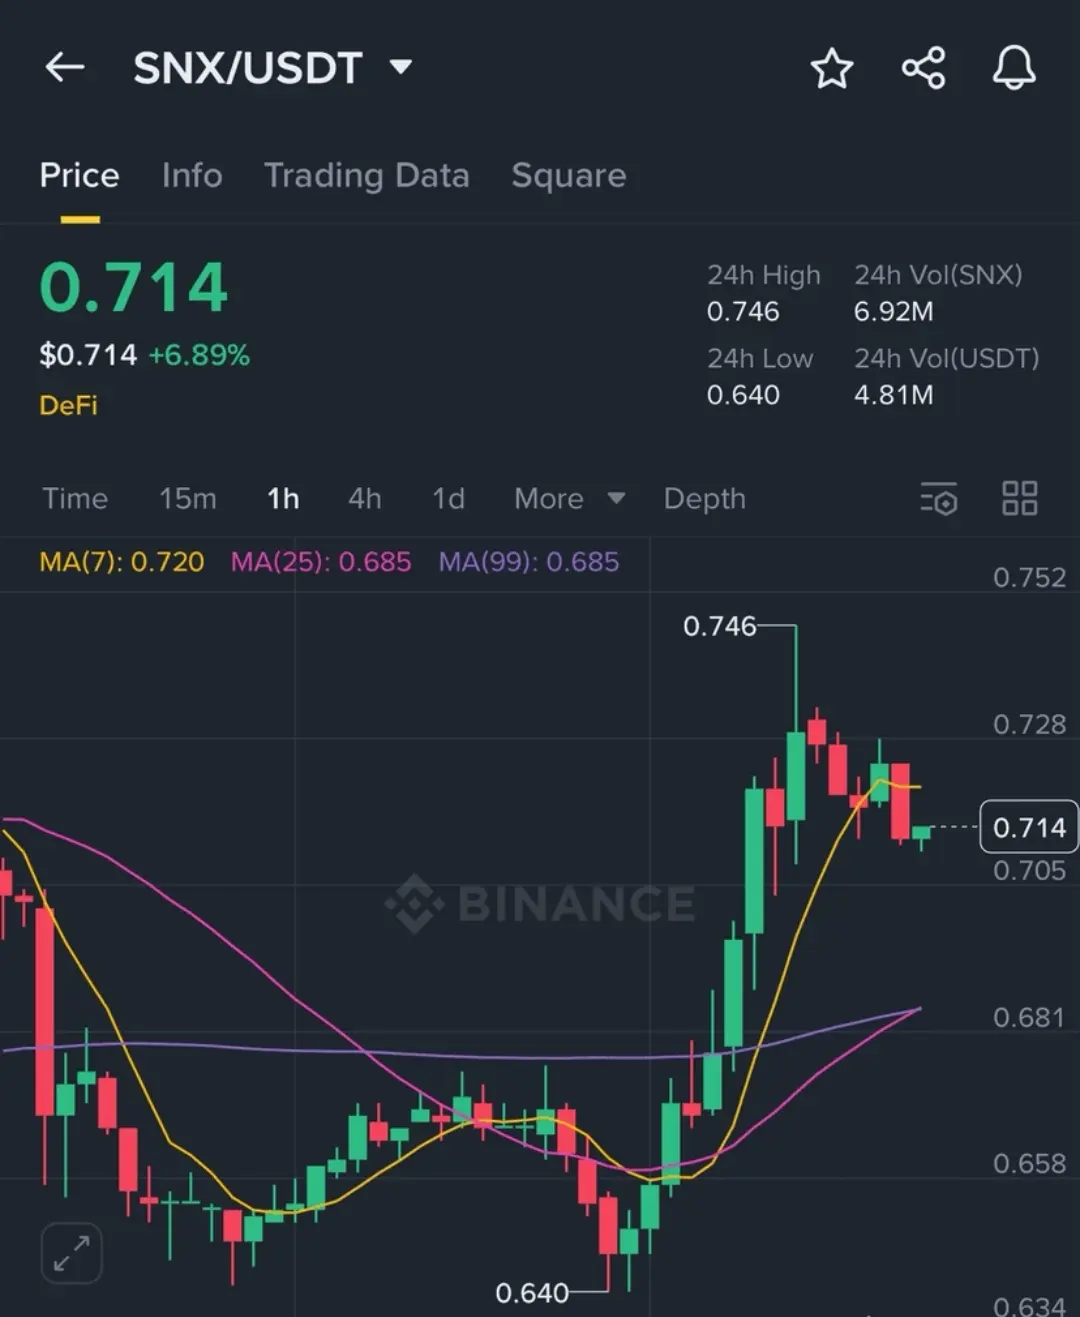Tap the DeFi category tag
Viewport: 1080px width, 1317px height.
click(68, 405)
